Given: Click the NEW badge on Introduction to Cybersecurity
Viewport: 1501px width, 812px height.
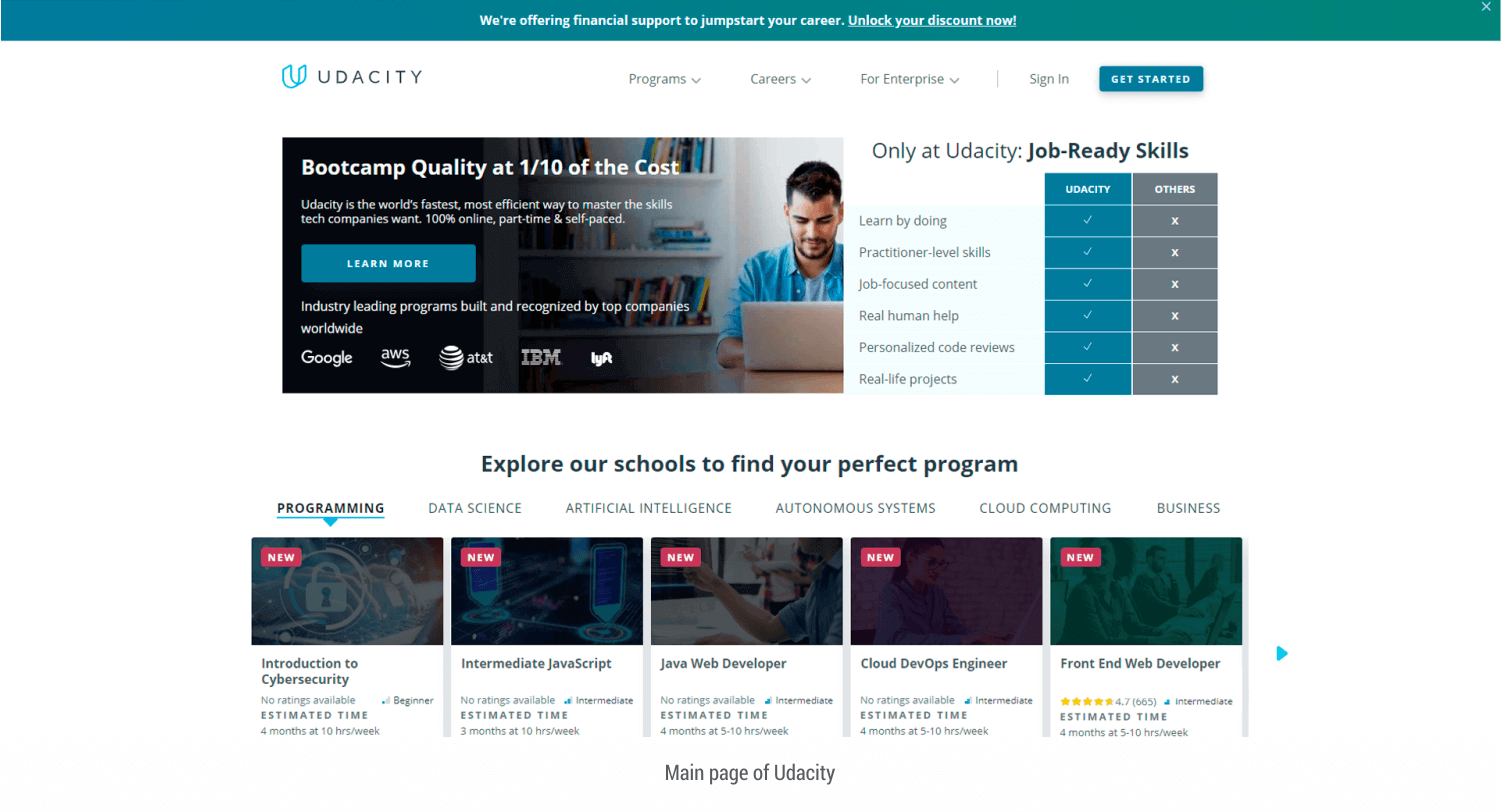Looking at the screenshot, I should coord(281,557).
